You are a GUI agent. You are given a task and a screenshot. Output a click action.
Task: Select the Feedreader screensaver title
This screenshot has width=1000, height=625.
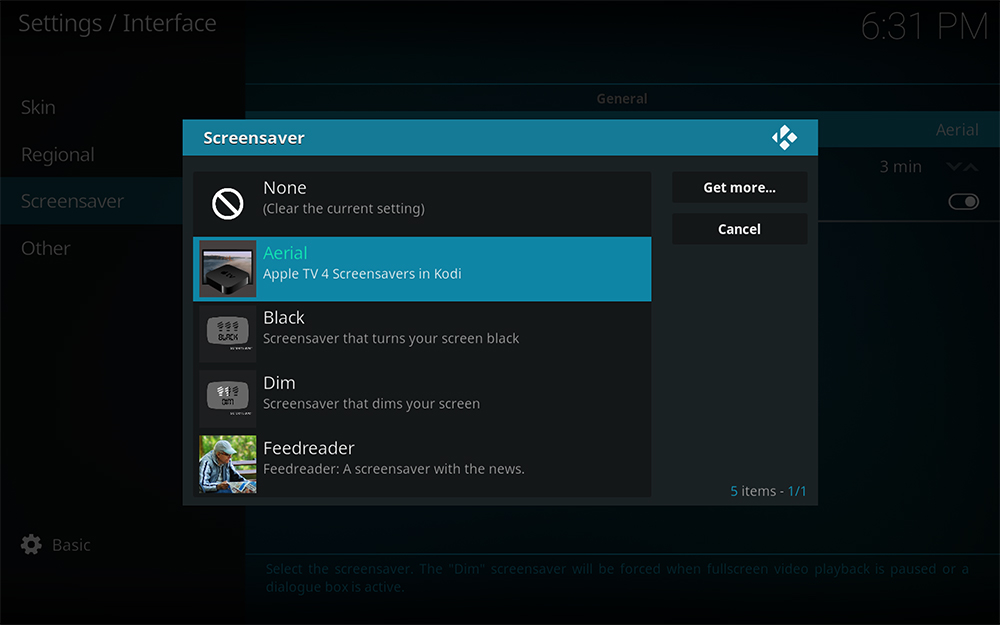[x=309, y=448]
